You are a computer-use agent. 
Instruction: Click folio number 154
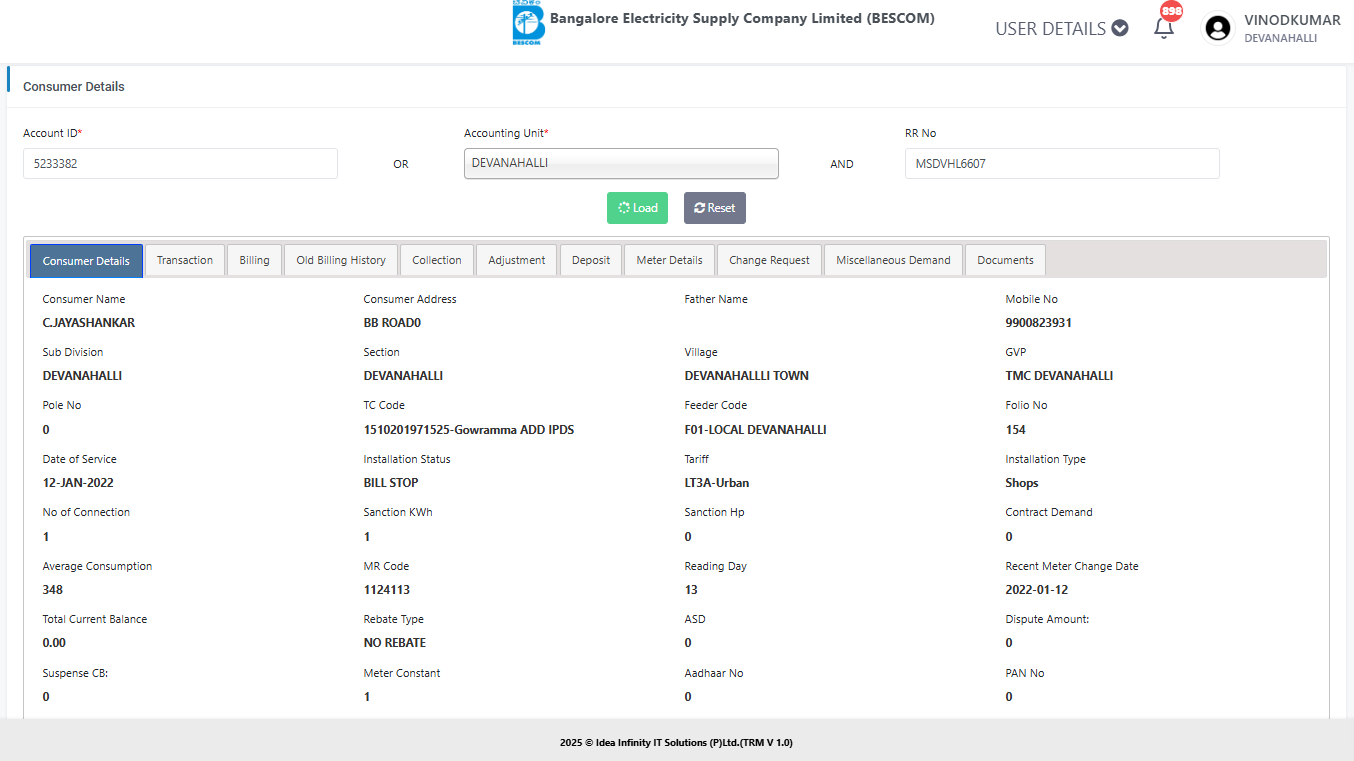pyautogui.click(x=1016, y=430)
